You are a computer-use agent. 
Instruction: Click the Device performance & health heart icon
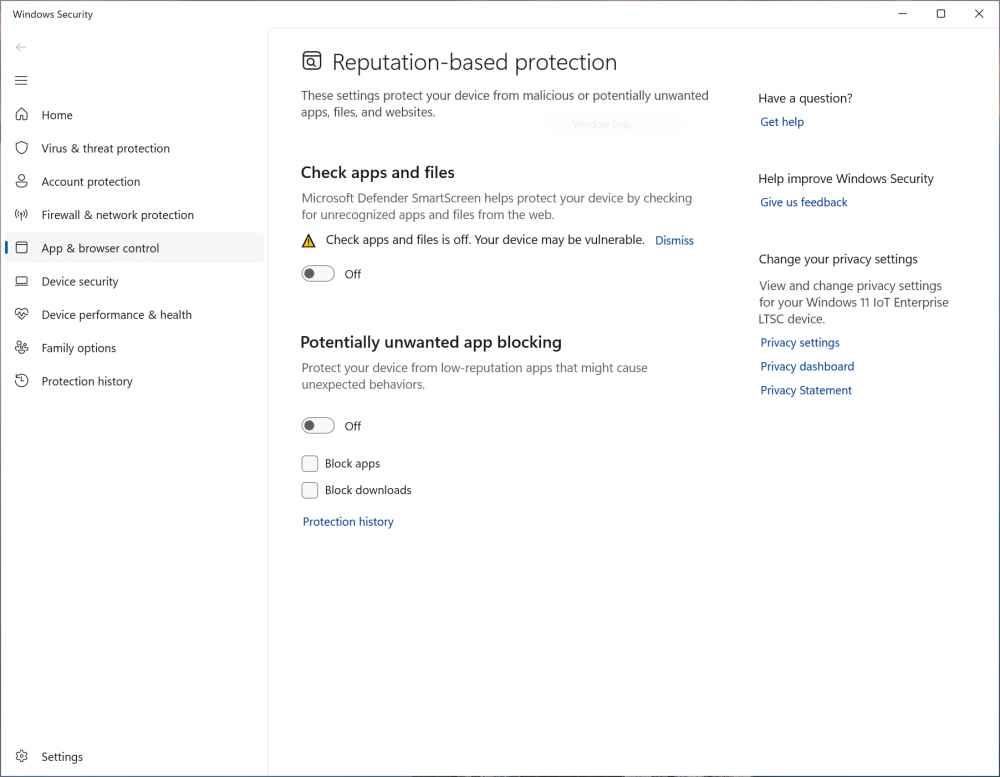coord(21,315)
